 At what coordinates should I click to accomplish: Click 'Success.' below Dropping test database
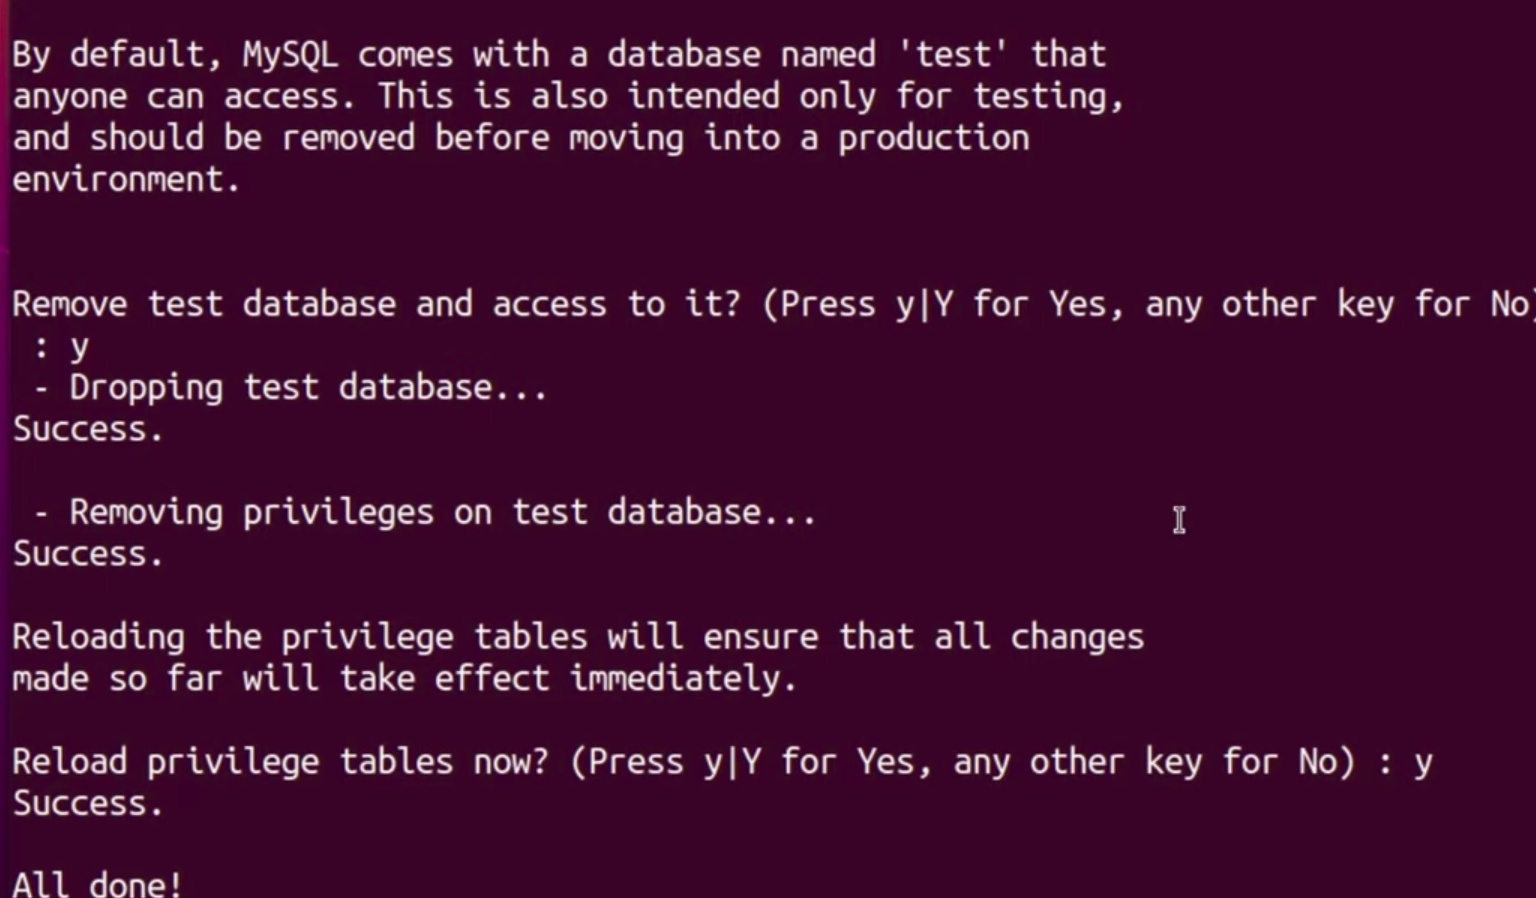click(x=88, y=430)
